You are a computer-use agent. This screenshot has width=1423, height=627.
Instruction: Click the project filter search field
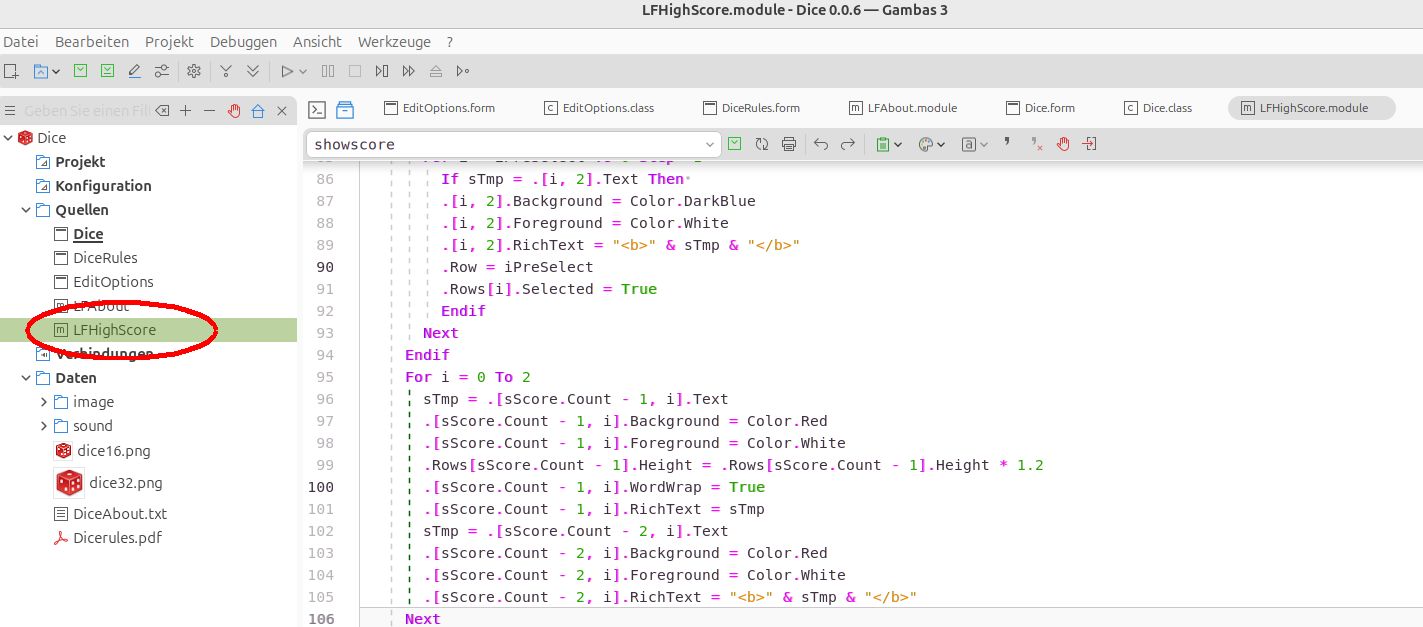86,111
